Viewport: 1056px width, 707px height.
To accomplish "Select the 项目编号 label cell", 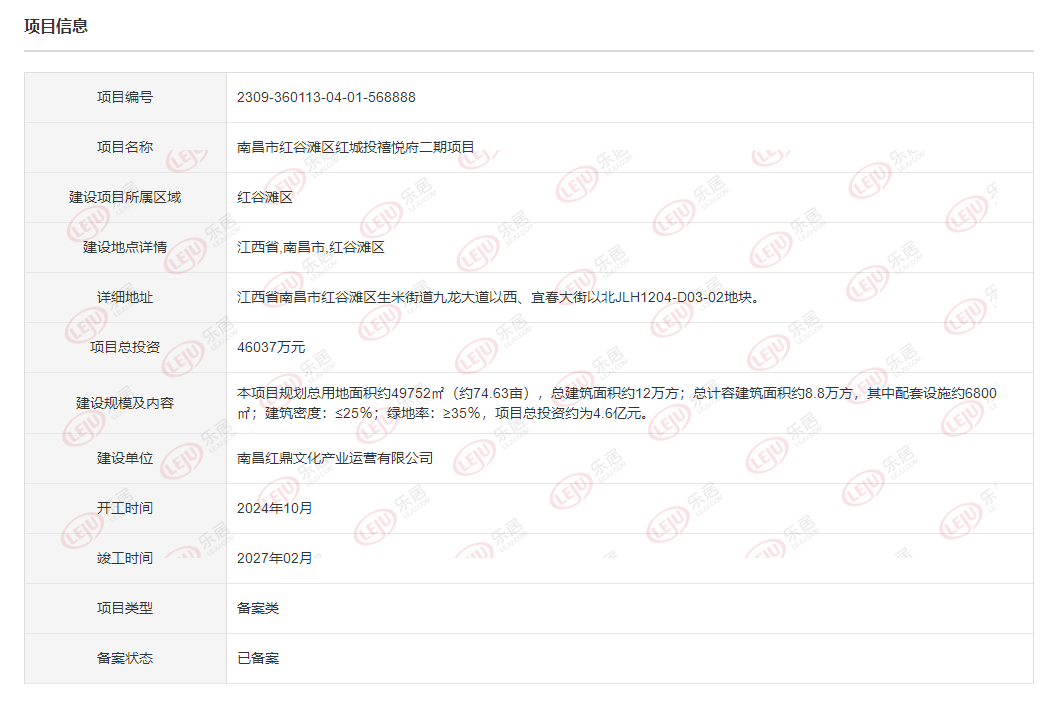I will tap(125, 98).
